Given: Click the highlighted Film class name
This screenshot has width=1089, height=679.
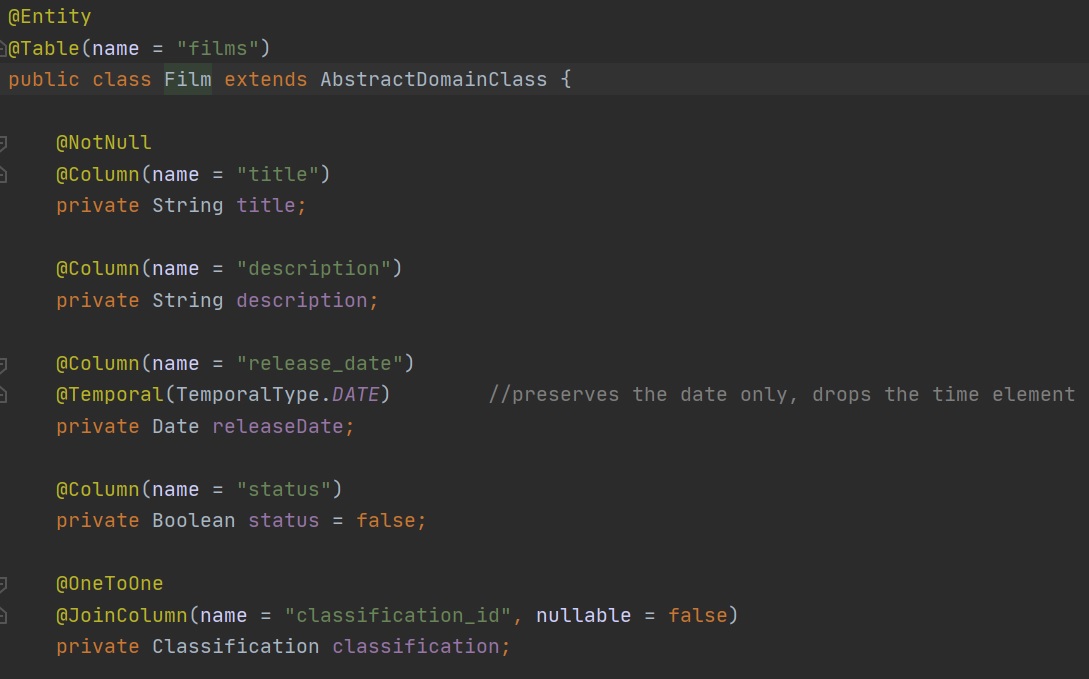Looking at the screenshot, I should (188, 79).
